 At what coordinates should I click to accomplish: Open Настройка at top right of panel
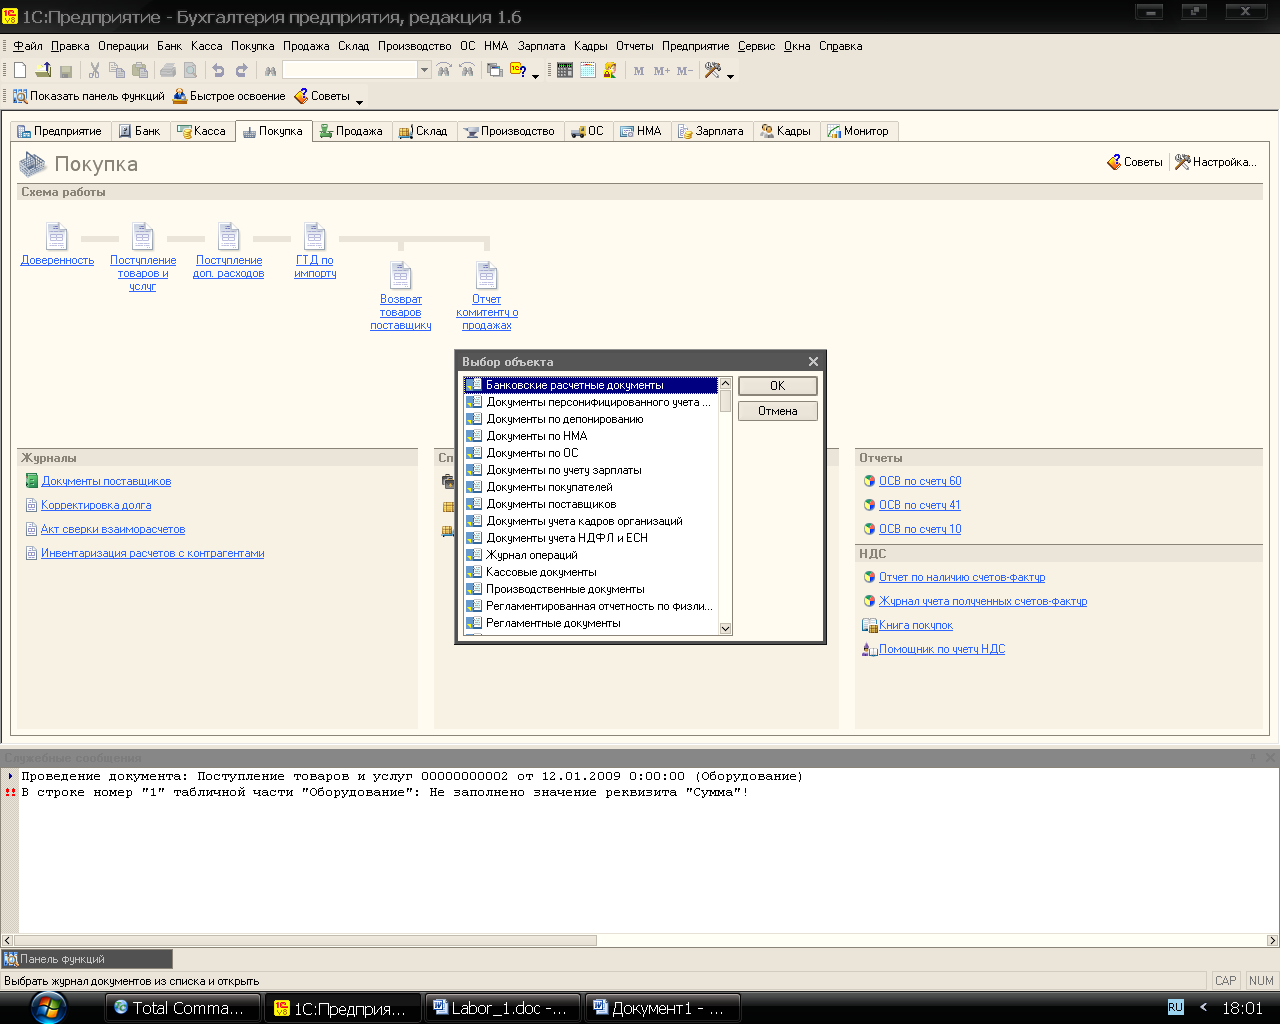click(1215, 162)
